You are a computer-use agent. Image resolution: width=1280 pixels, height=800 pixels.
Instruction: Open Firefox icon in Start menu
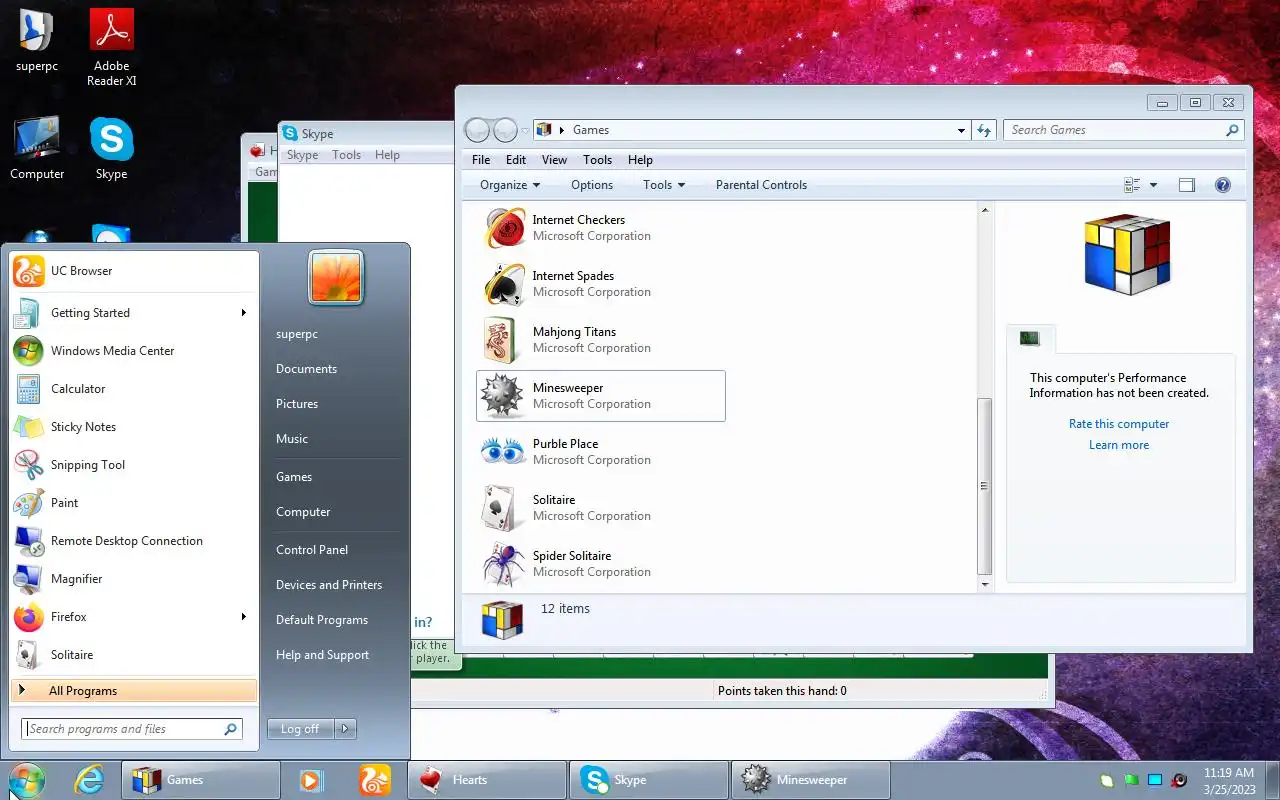(x=28, y=617)
